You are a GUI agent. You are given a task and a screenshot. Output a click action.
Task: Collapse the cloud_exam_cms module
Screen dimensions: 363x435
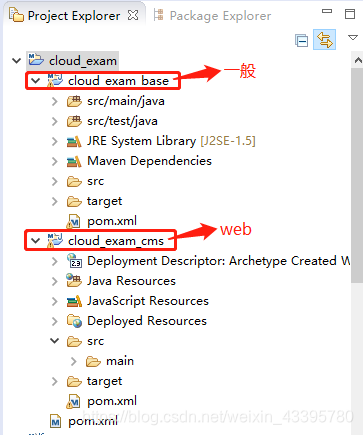pyautogui.click(x=35, y=240)
